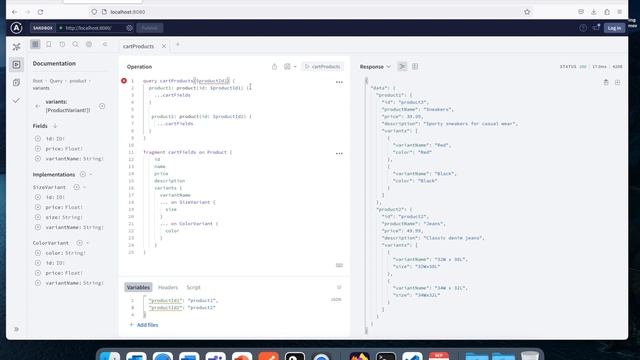
Task: Add the variantName: String! field under Fields
Action: (38, 158)
